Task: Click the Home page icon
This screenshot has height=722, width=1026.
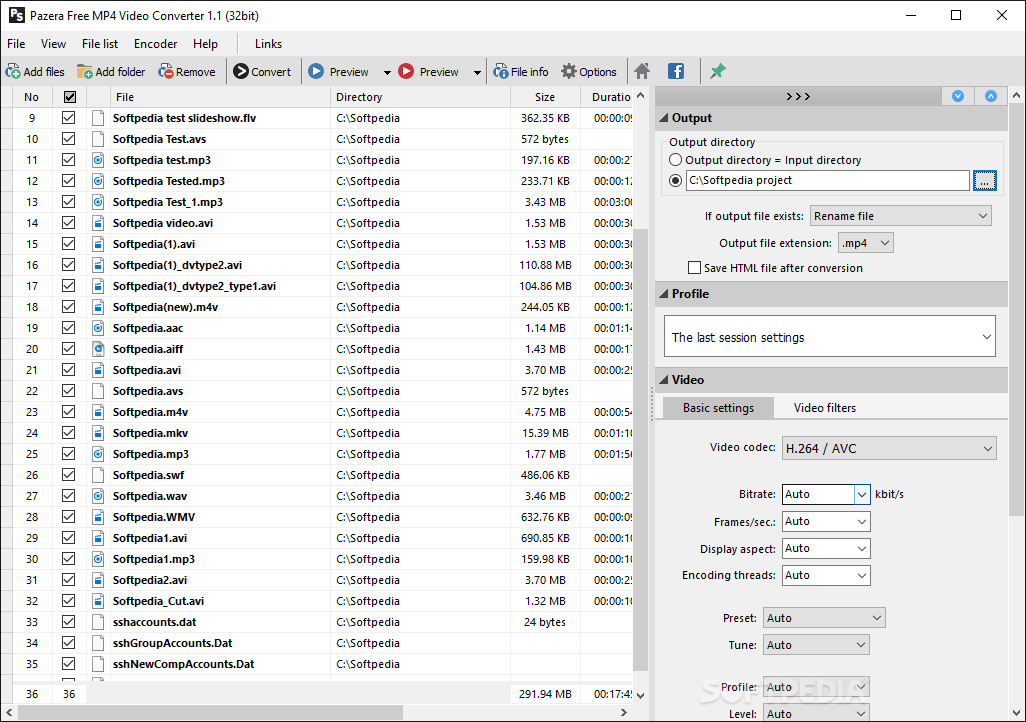Action: pyautogui.click(x=642, y=71)
